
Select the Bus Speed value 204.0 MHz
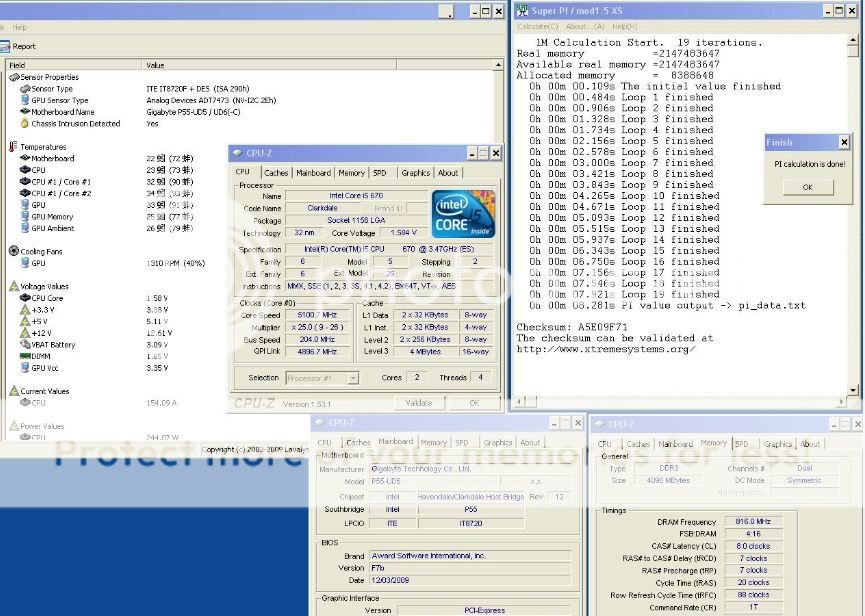(x=317, y=339)
